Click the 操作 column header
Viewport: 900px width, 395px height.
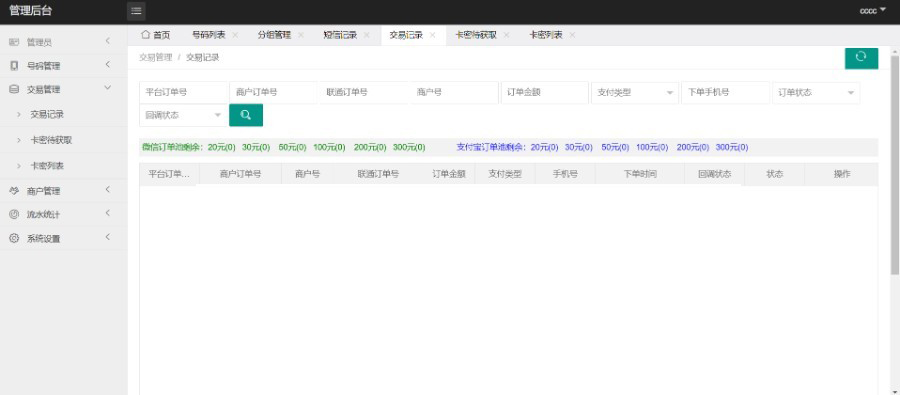click(842, 174)
